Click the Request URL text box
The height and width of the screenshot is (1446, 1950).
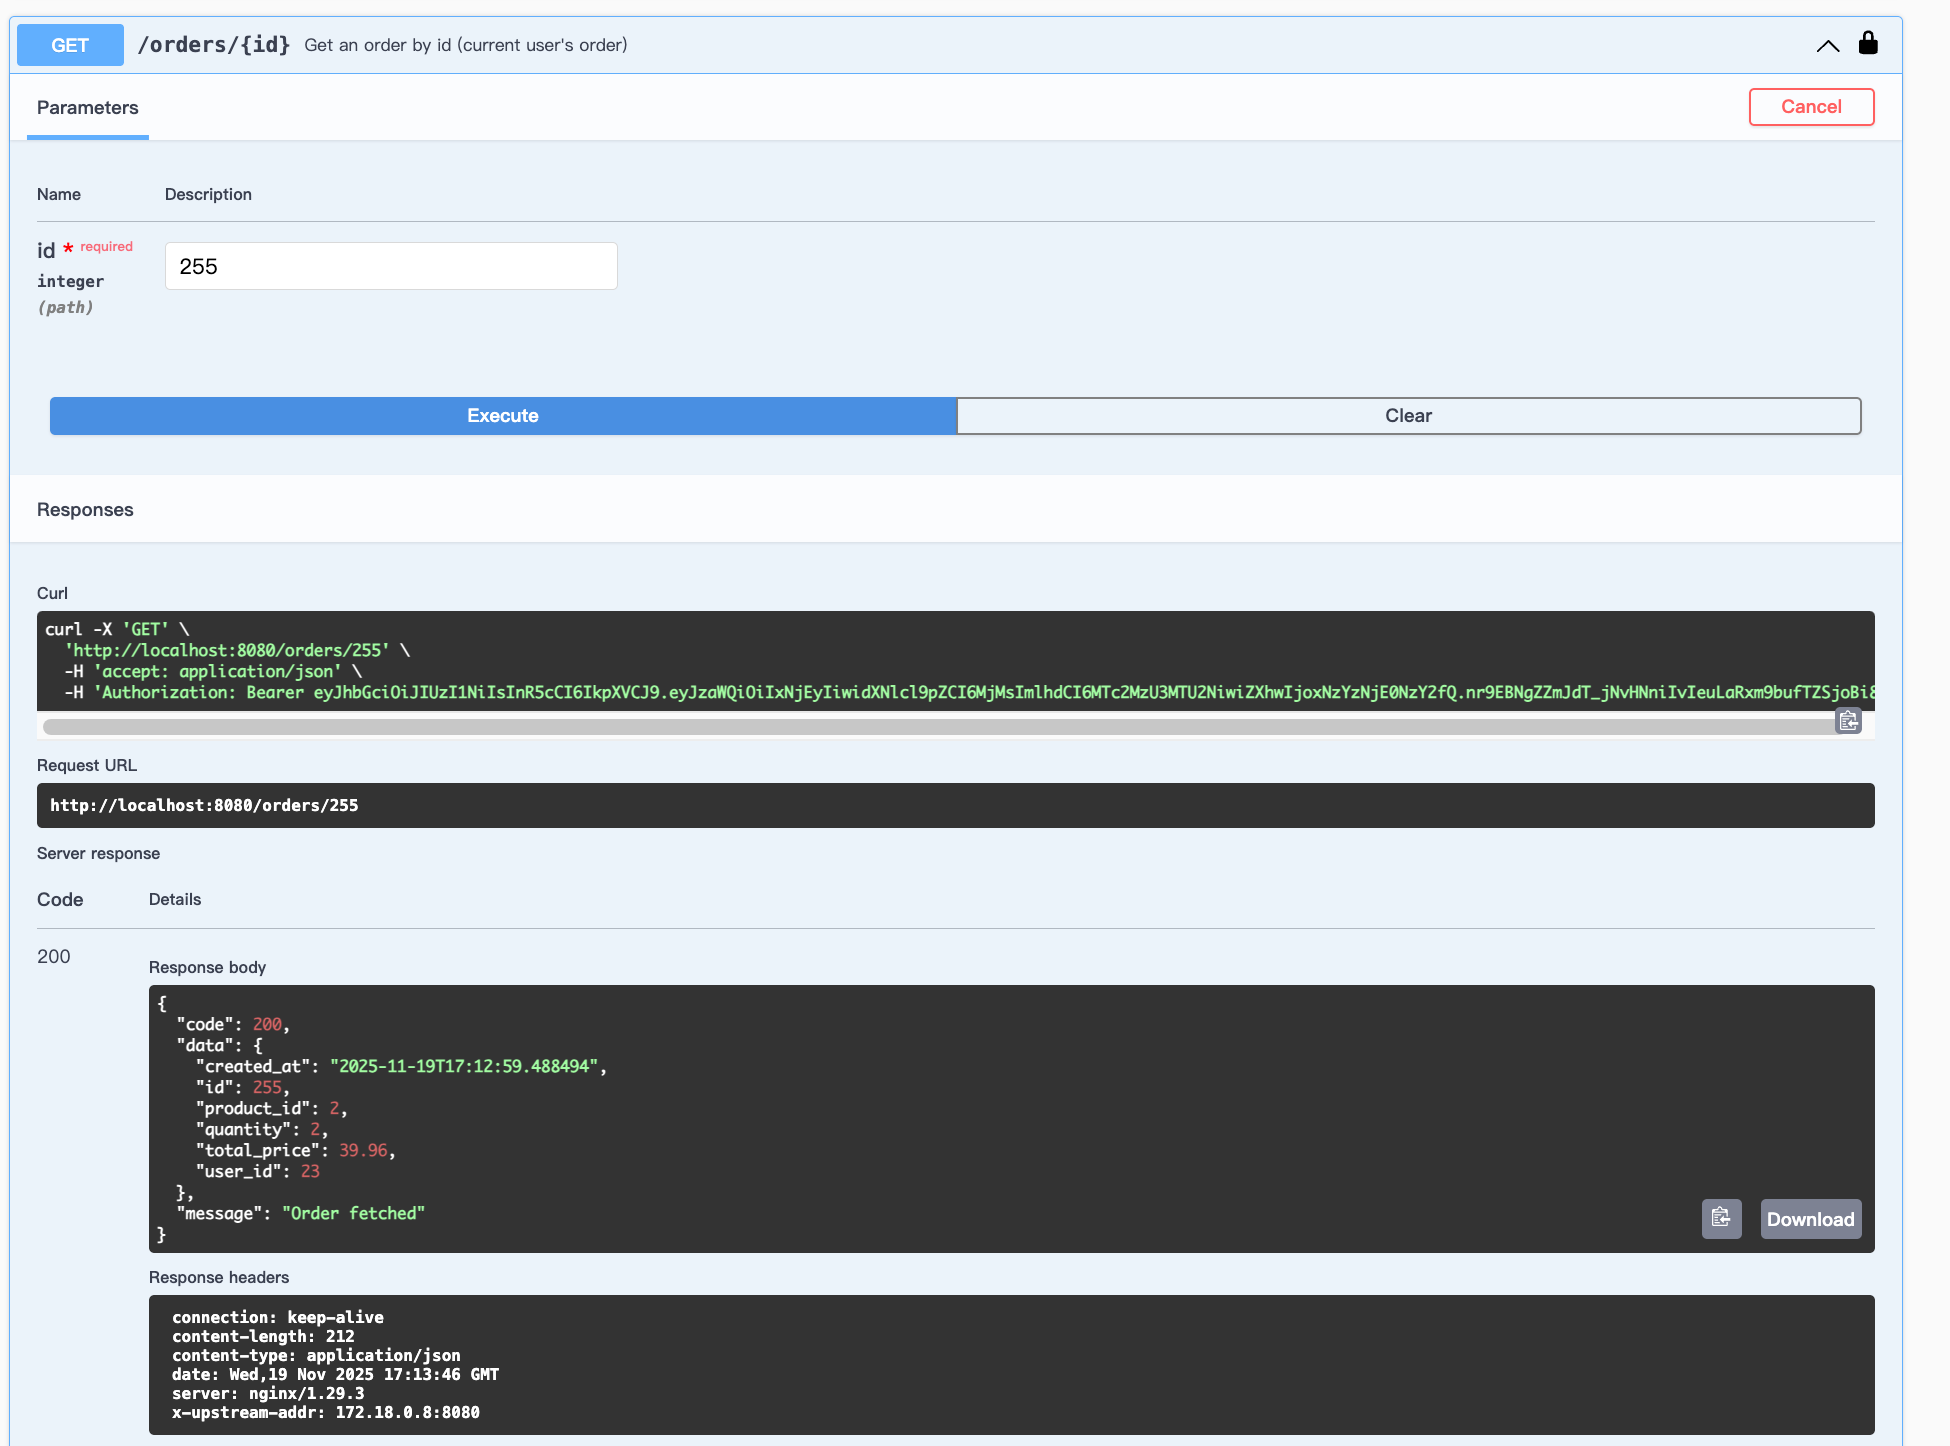[955, 805]
